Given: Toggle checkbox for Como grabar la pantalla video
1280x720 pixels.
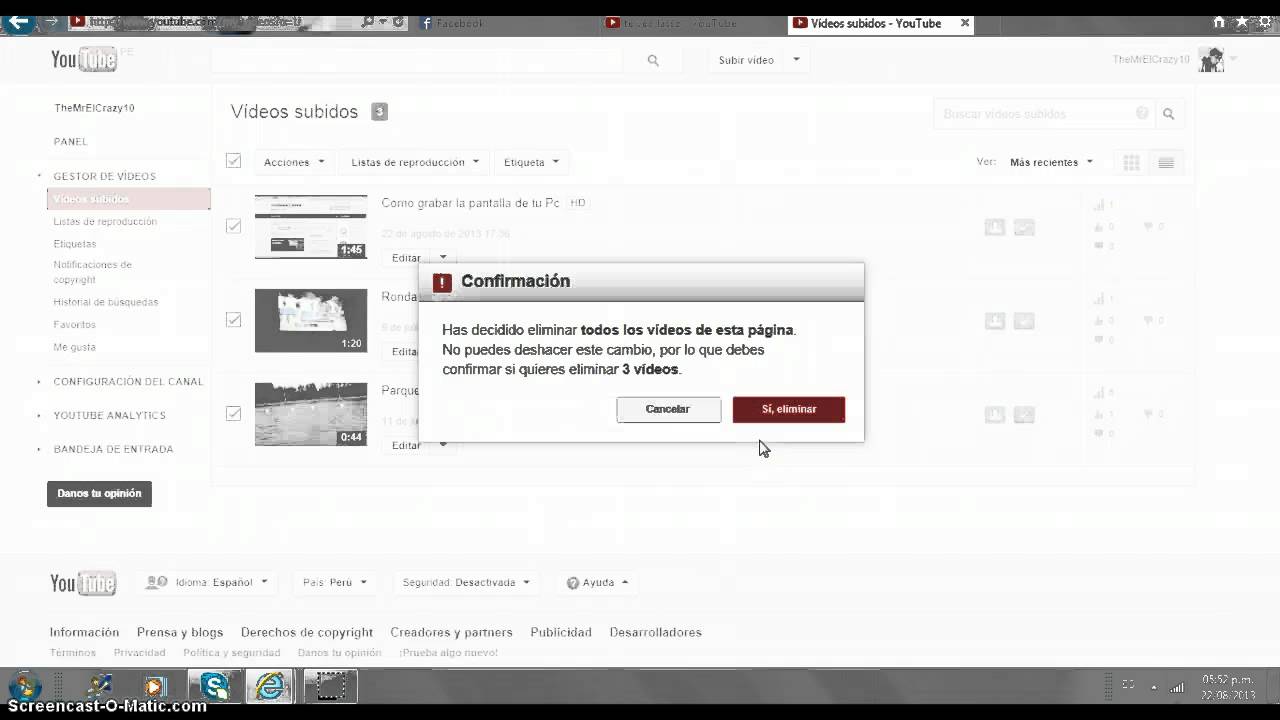Looking at the screenshot, I should 233,226.
